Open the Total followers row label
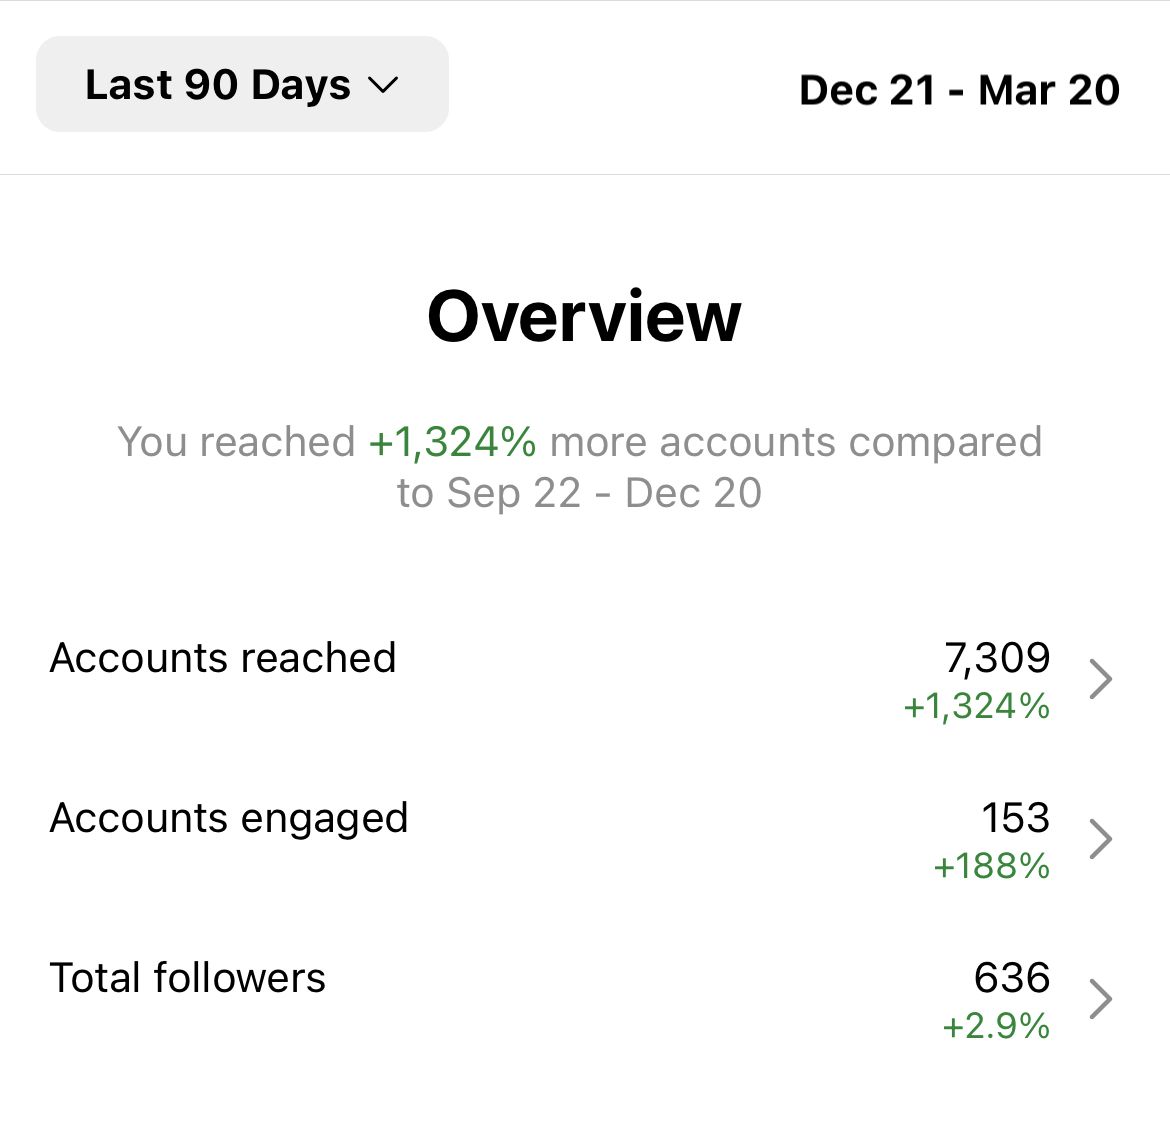The width and height of the screenshot is (1170, 1142). (x=188, y=978)
